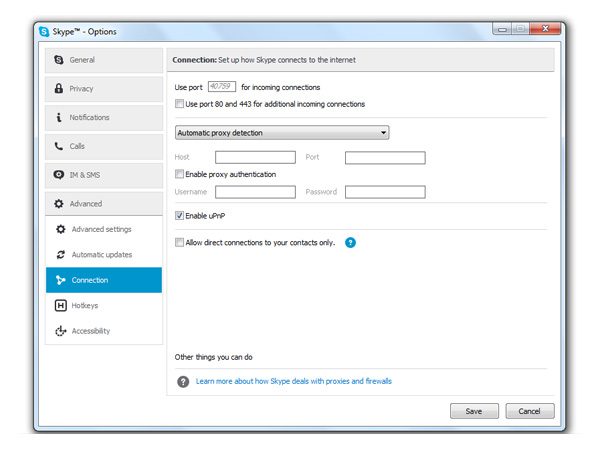The image size is (600, 450).
Task: Click the Accessibility icon
Action: [x=60, y=331]
